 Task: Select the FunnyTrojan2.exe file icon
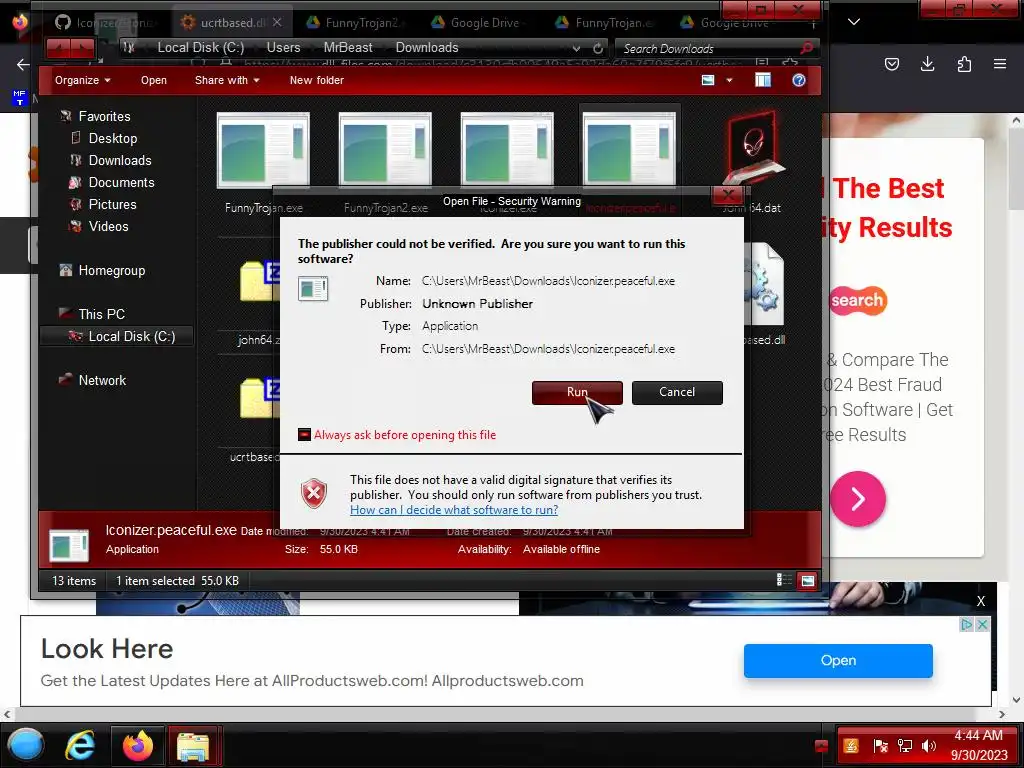[x=385, y=151]
